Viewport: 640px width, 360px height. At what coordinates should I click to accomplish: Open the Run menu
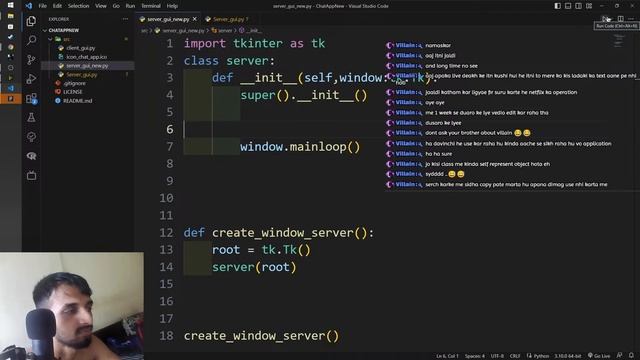tap(130, 6)
